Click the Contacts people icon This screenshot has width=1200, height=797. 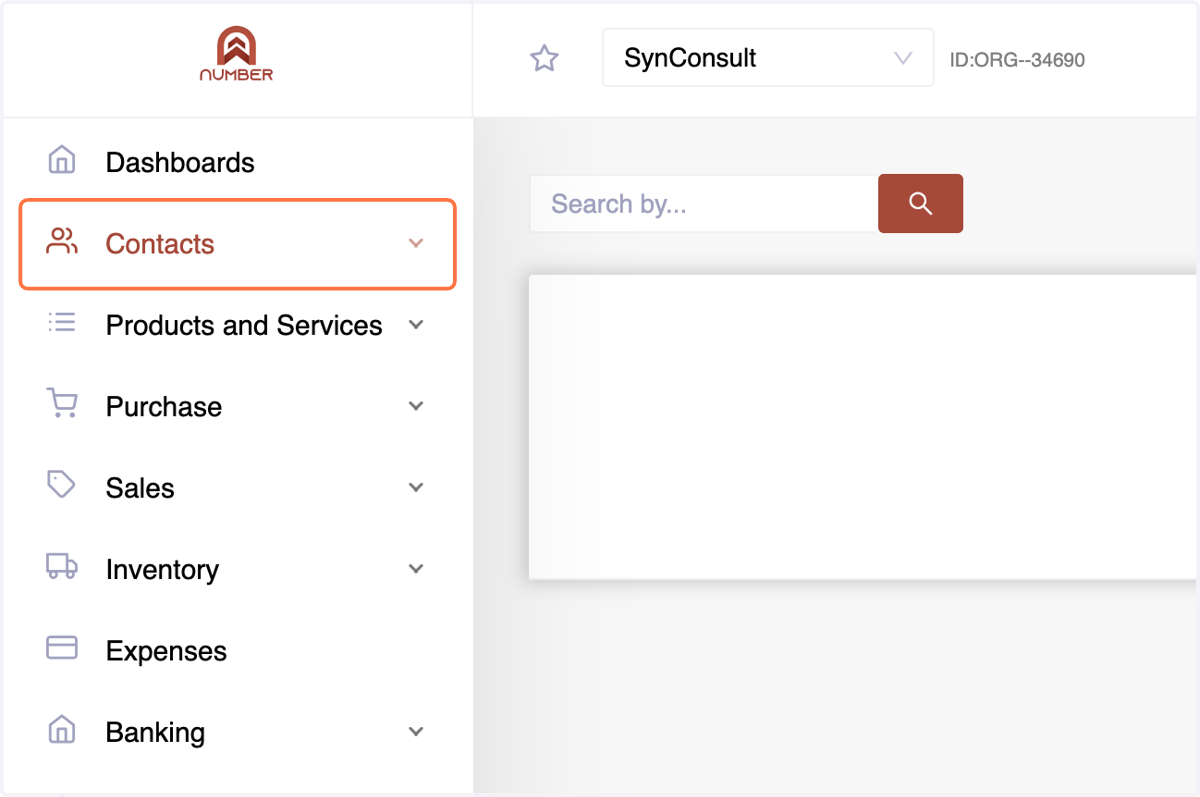[x=62, y=241]
